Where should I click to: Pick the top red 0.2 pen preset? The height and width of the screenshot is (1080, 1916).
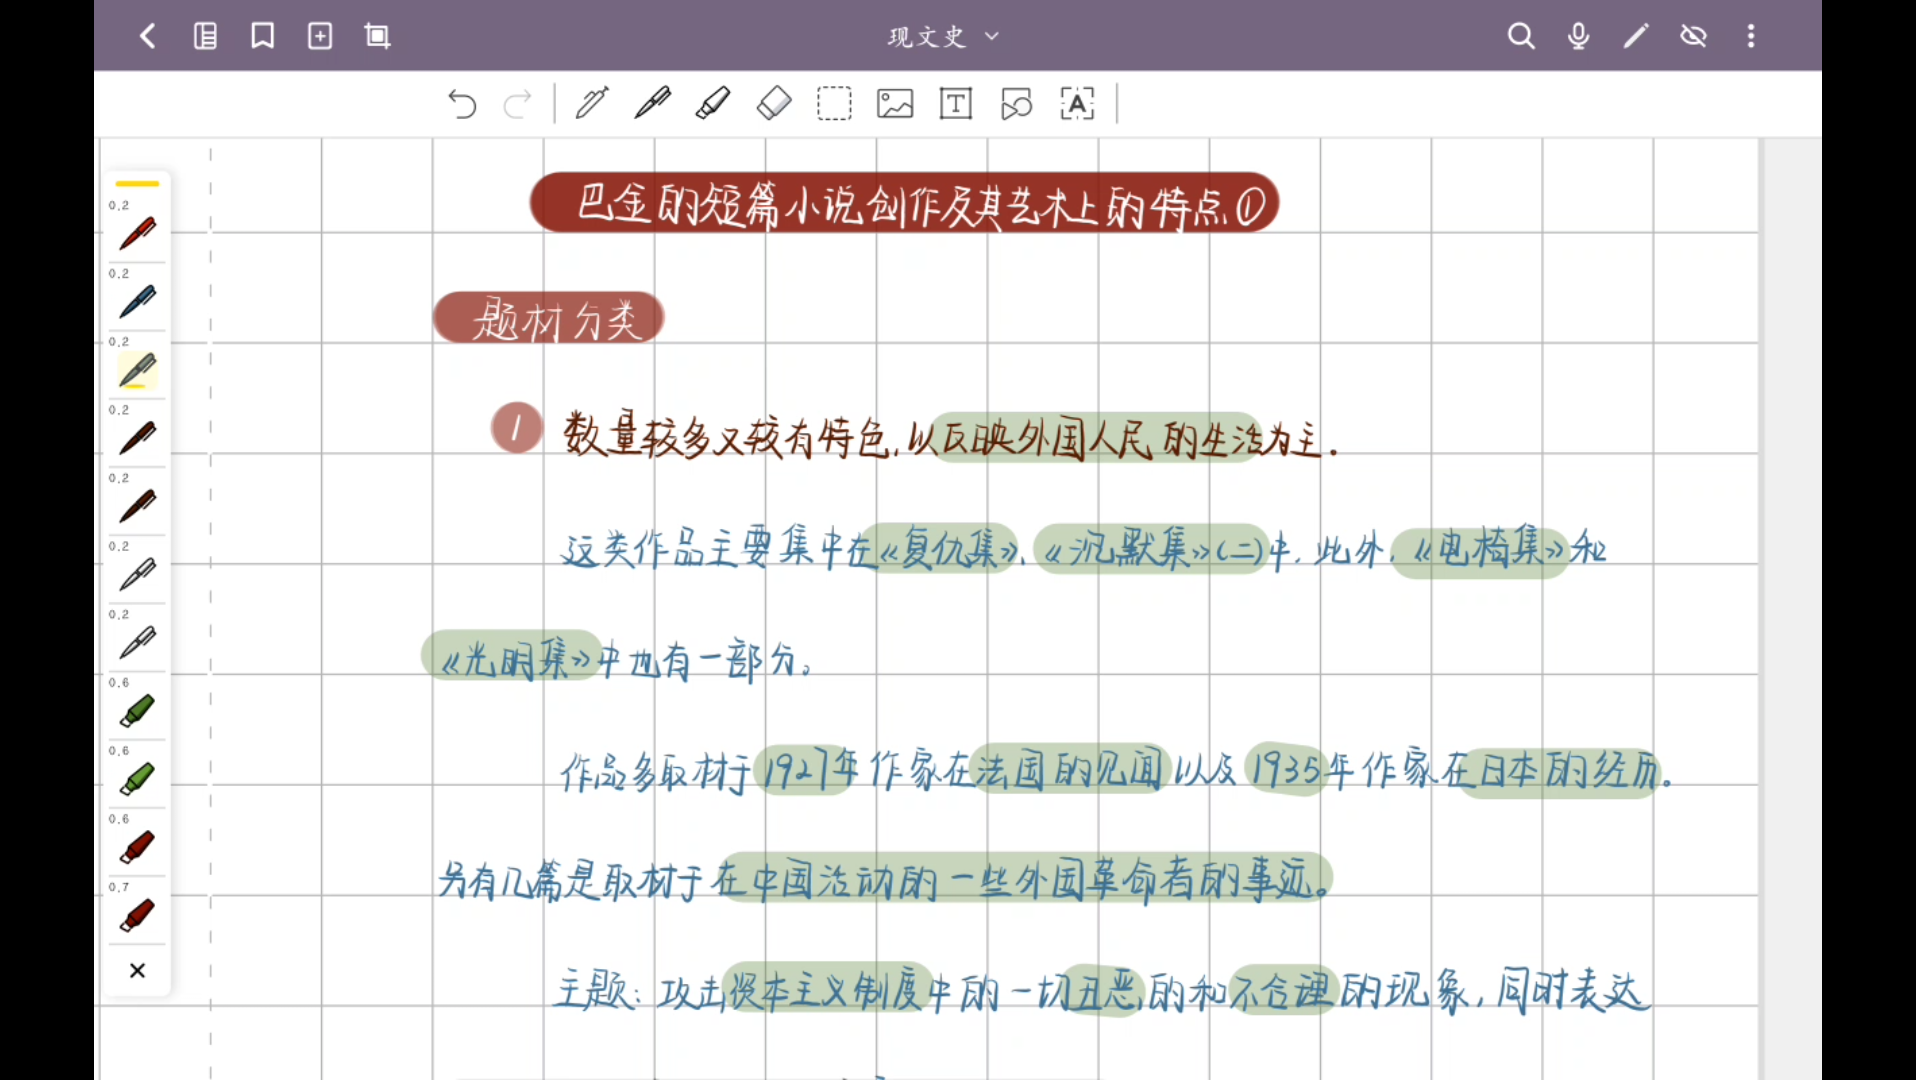[137, 233]
